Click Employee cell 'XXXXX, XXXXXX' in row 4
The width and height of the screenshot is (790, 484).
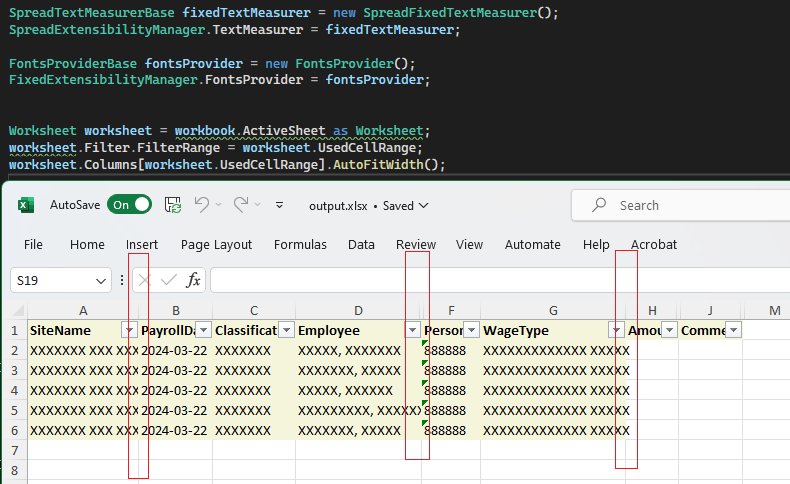point(358,390)
